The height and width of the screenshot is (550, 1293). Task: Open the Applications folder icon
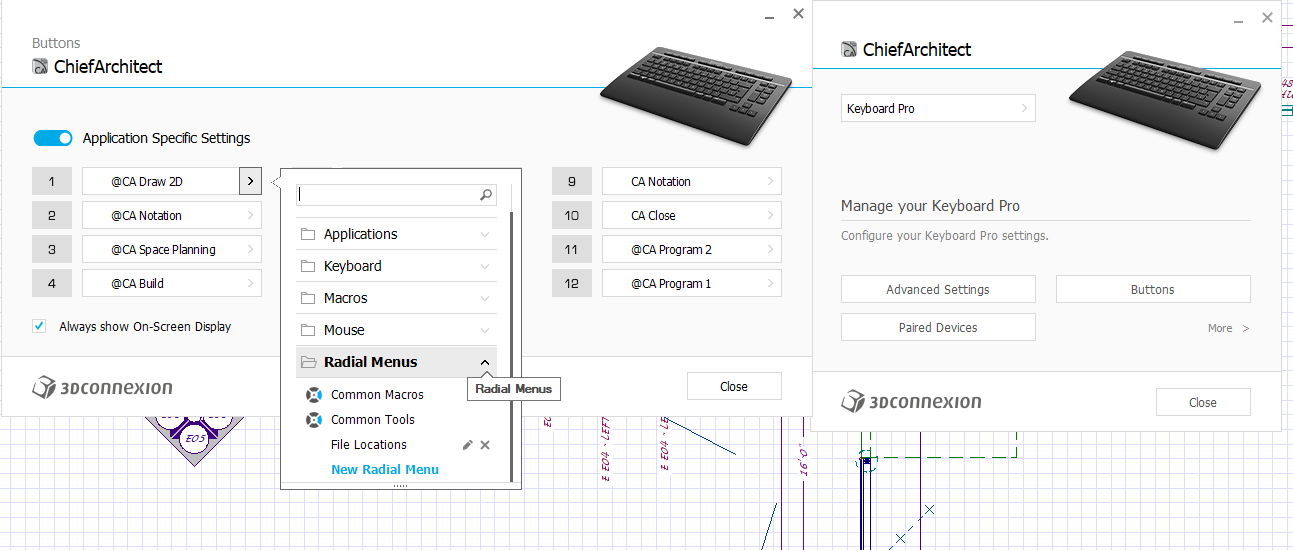click(x=308, y=234)
